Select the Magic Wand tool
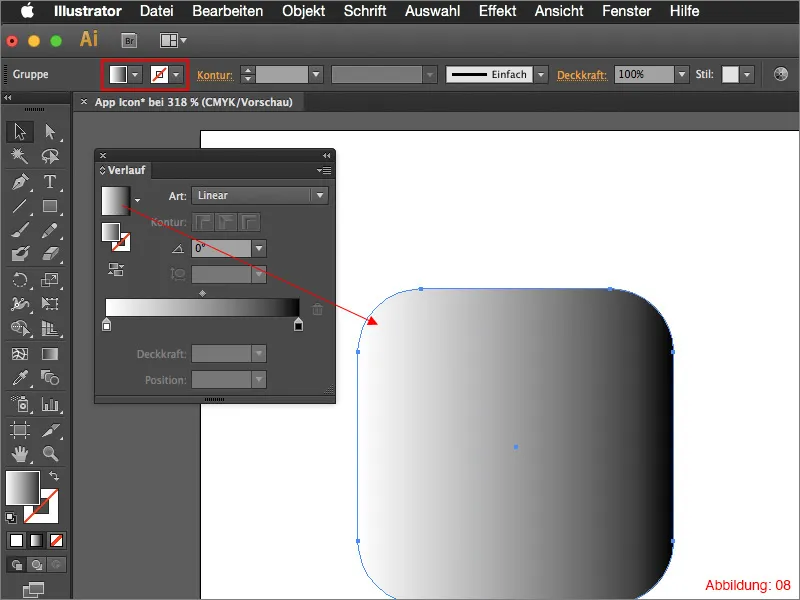Viewport: 800px width, 600px height. click(20, 156)
